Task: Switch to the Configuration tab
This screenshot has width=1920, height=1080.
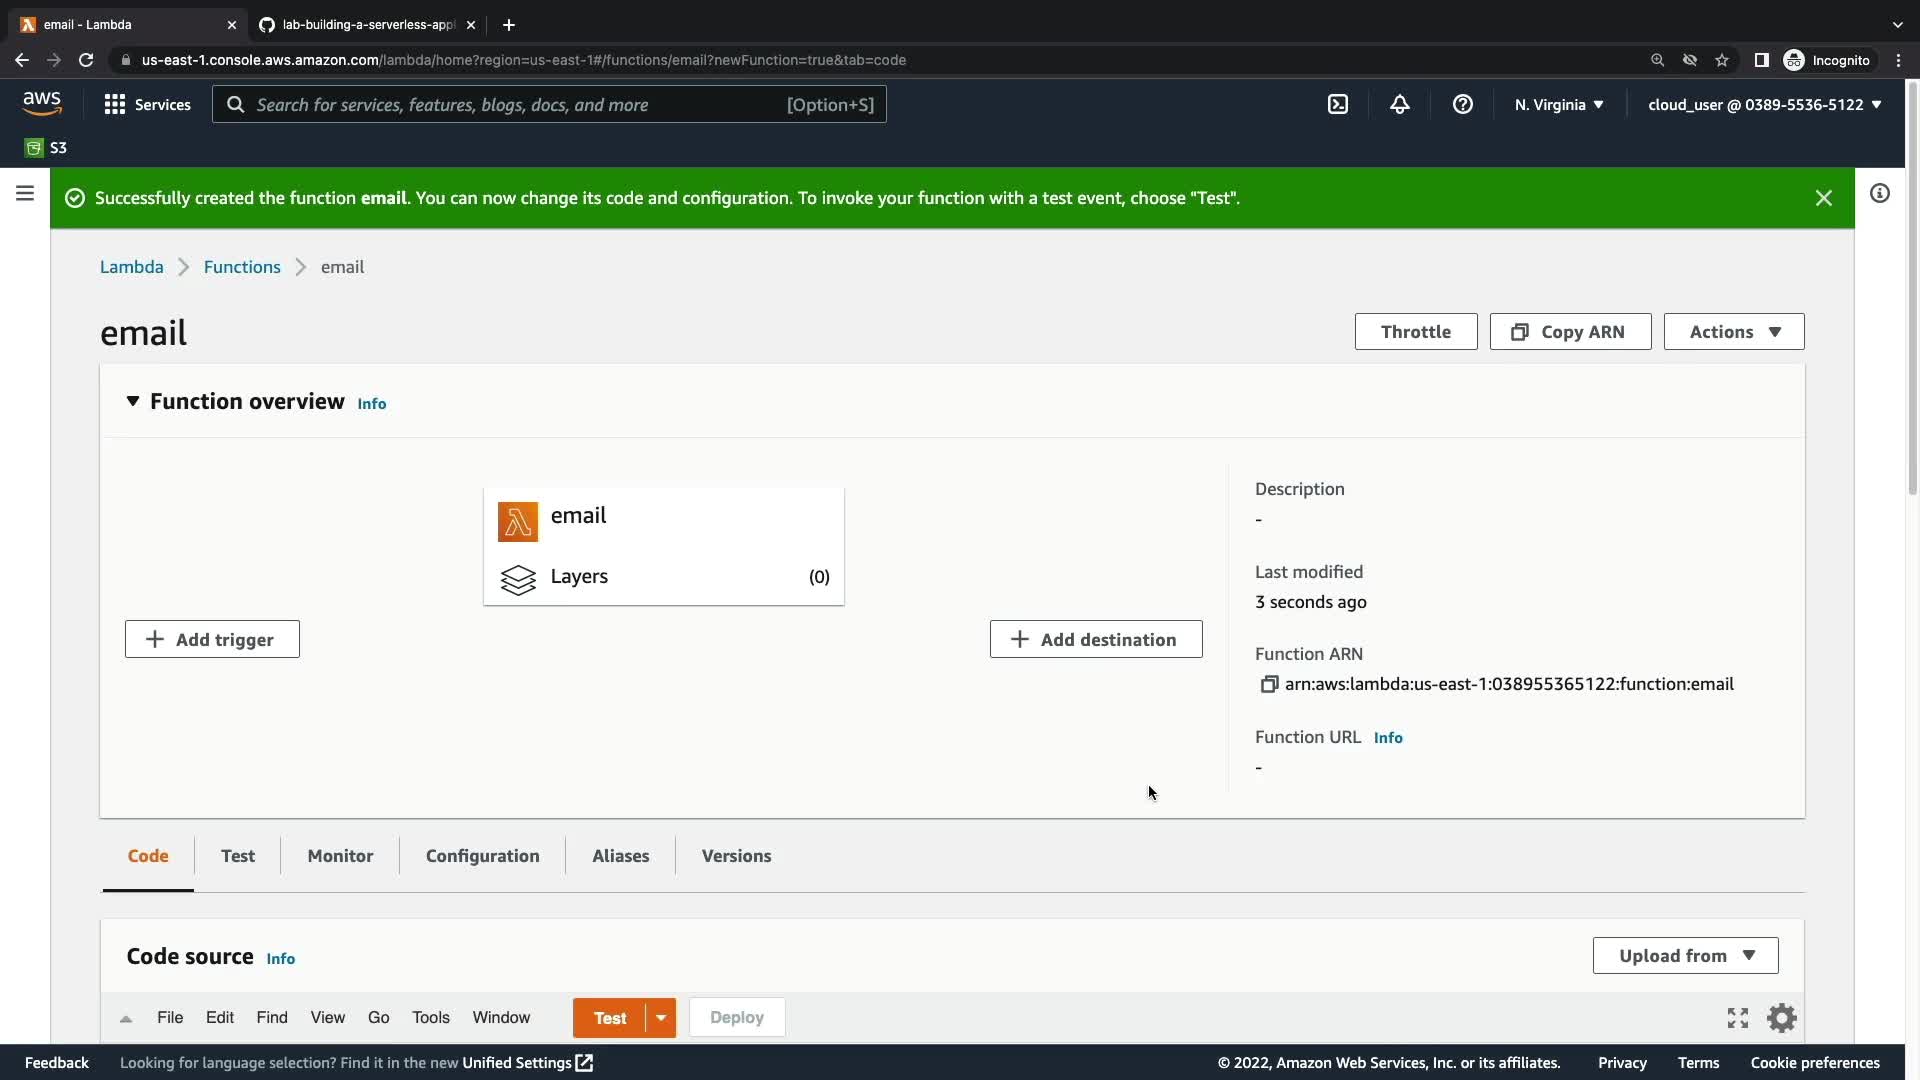Action: click(482, 856)
